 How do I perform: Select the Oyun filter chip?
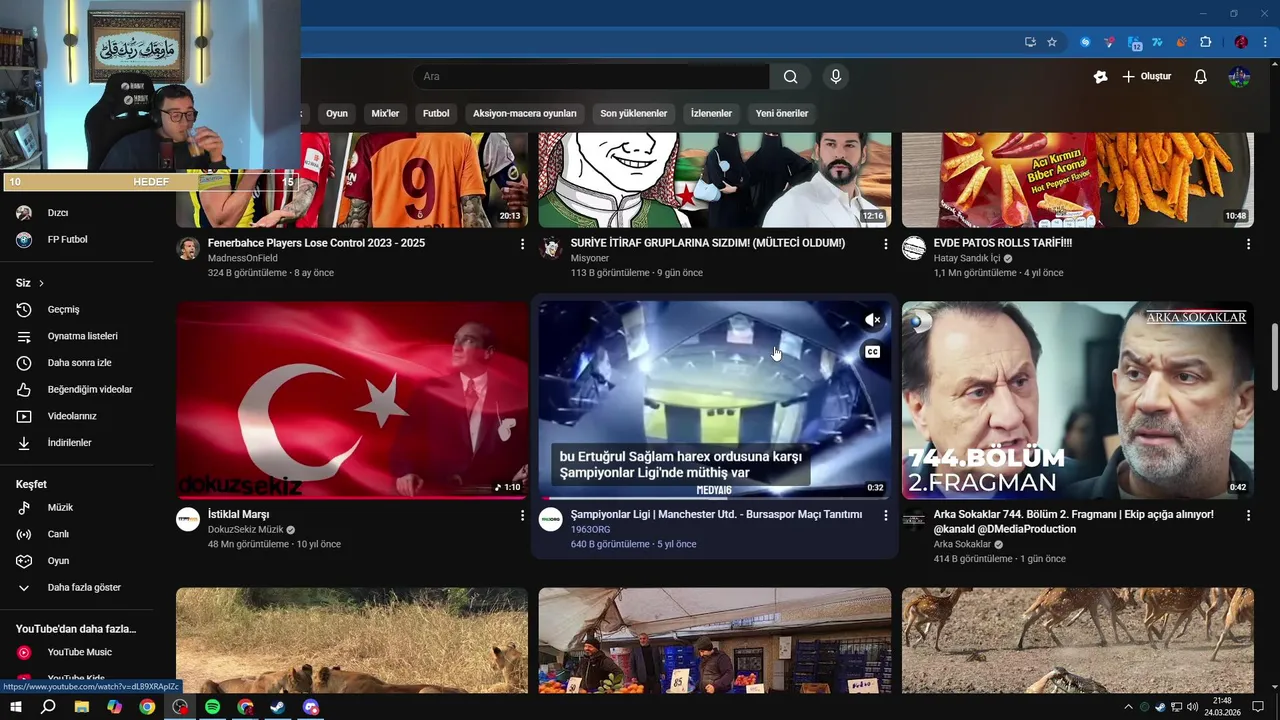[337, 113]
